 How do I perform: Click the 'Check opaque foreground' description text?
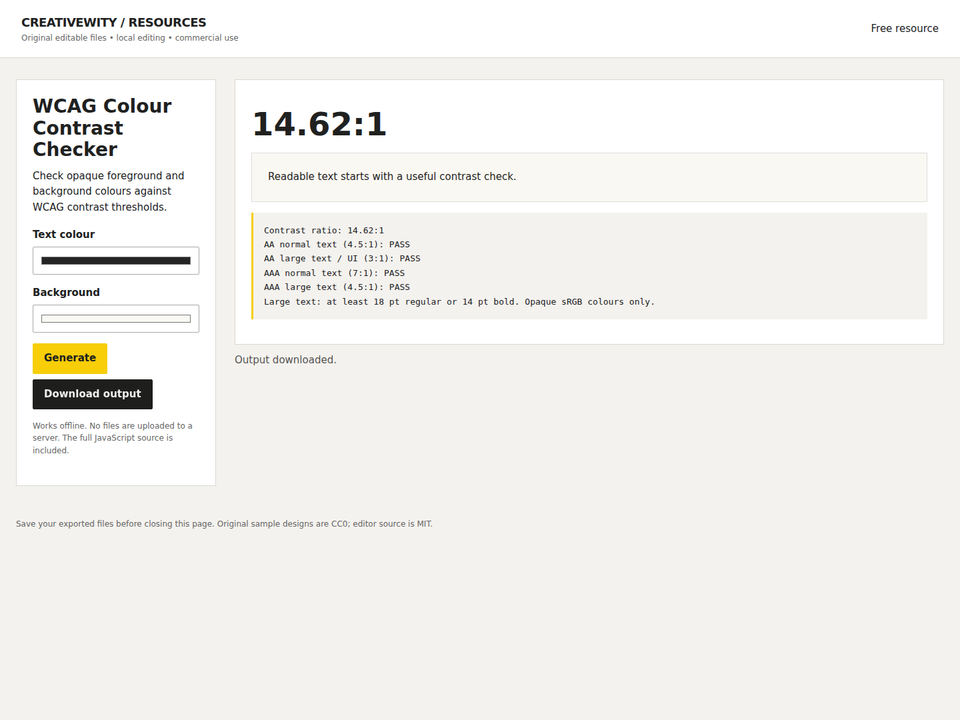108,191
